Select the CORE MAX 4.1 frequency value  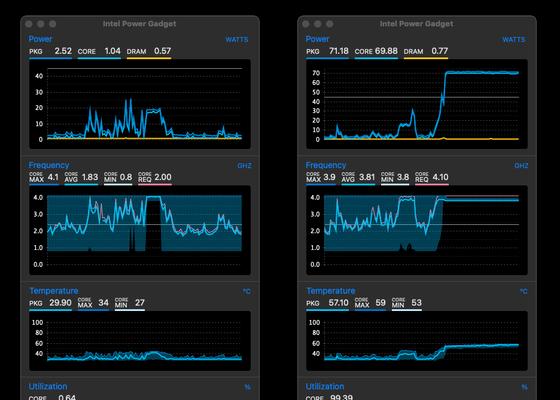[44, 178]
